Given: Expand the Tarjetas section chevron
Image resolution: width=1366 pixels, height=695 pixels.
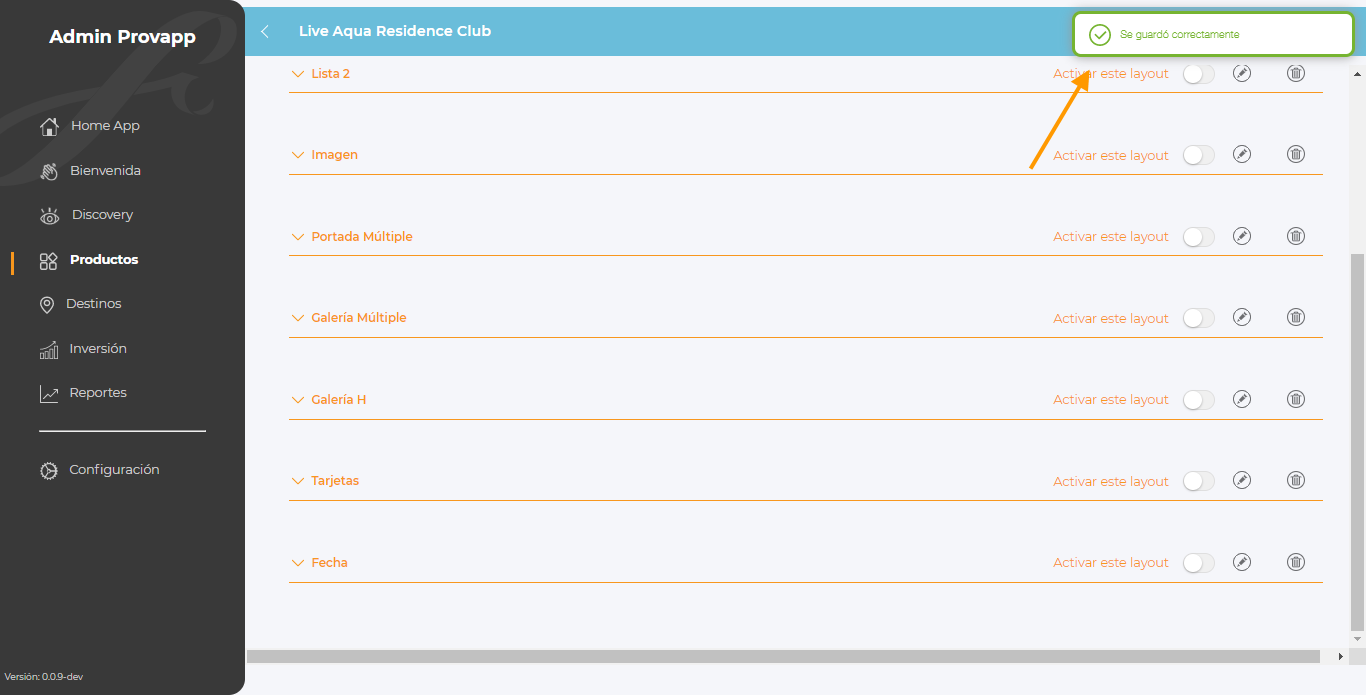Looking at the screenshot, I should pos(297,481).
